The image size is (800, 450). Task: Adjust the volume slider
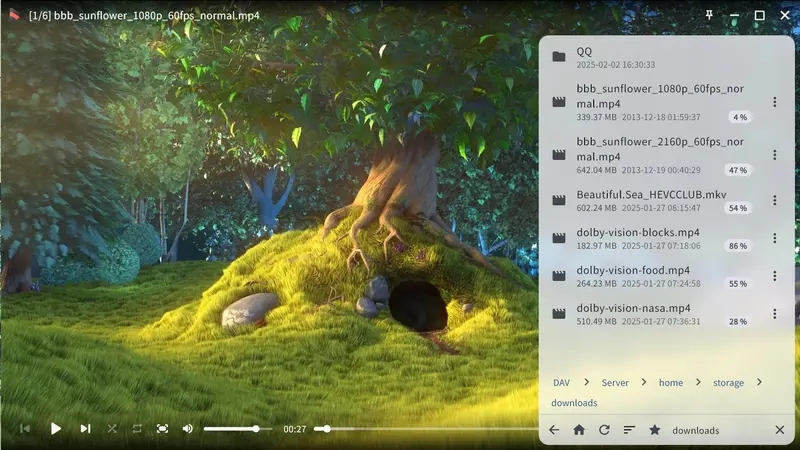click(237, 429)
